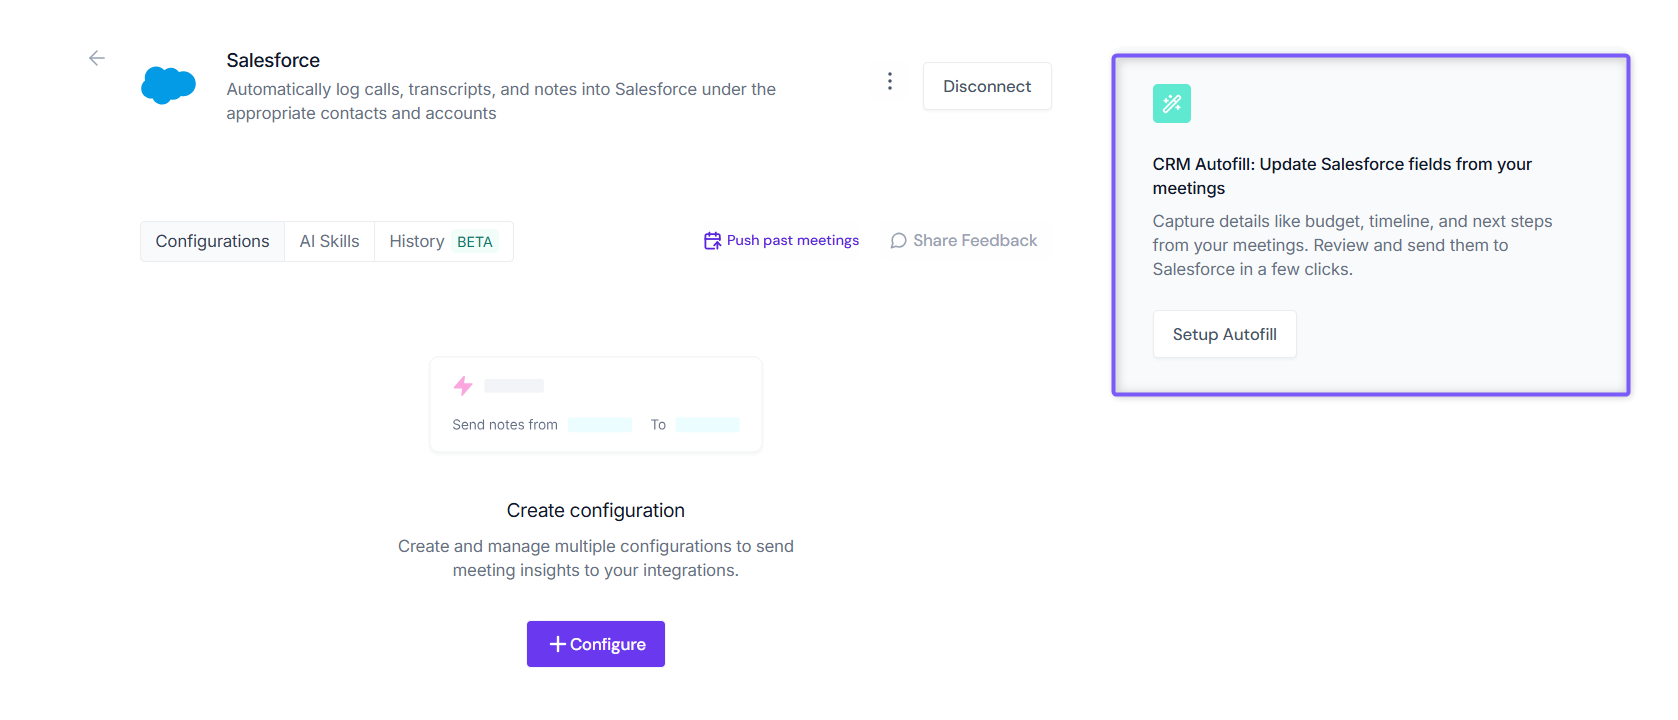The image size is (1678, 720).
Task: Open the Configurations tab
Action: click(x=212, y=241)
